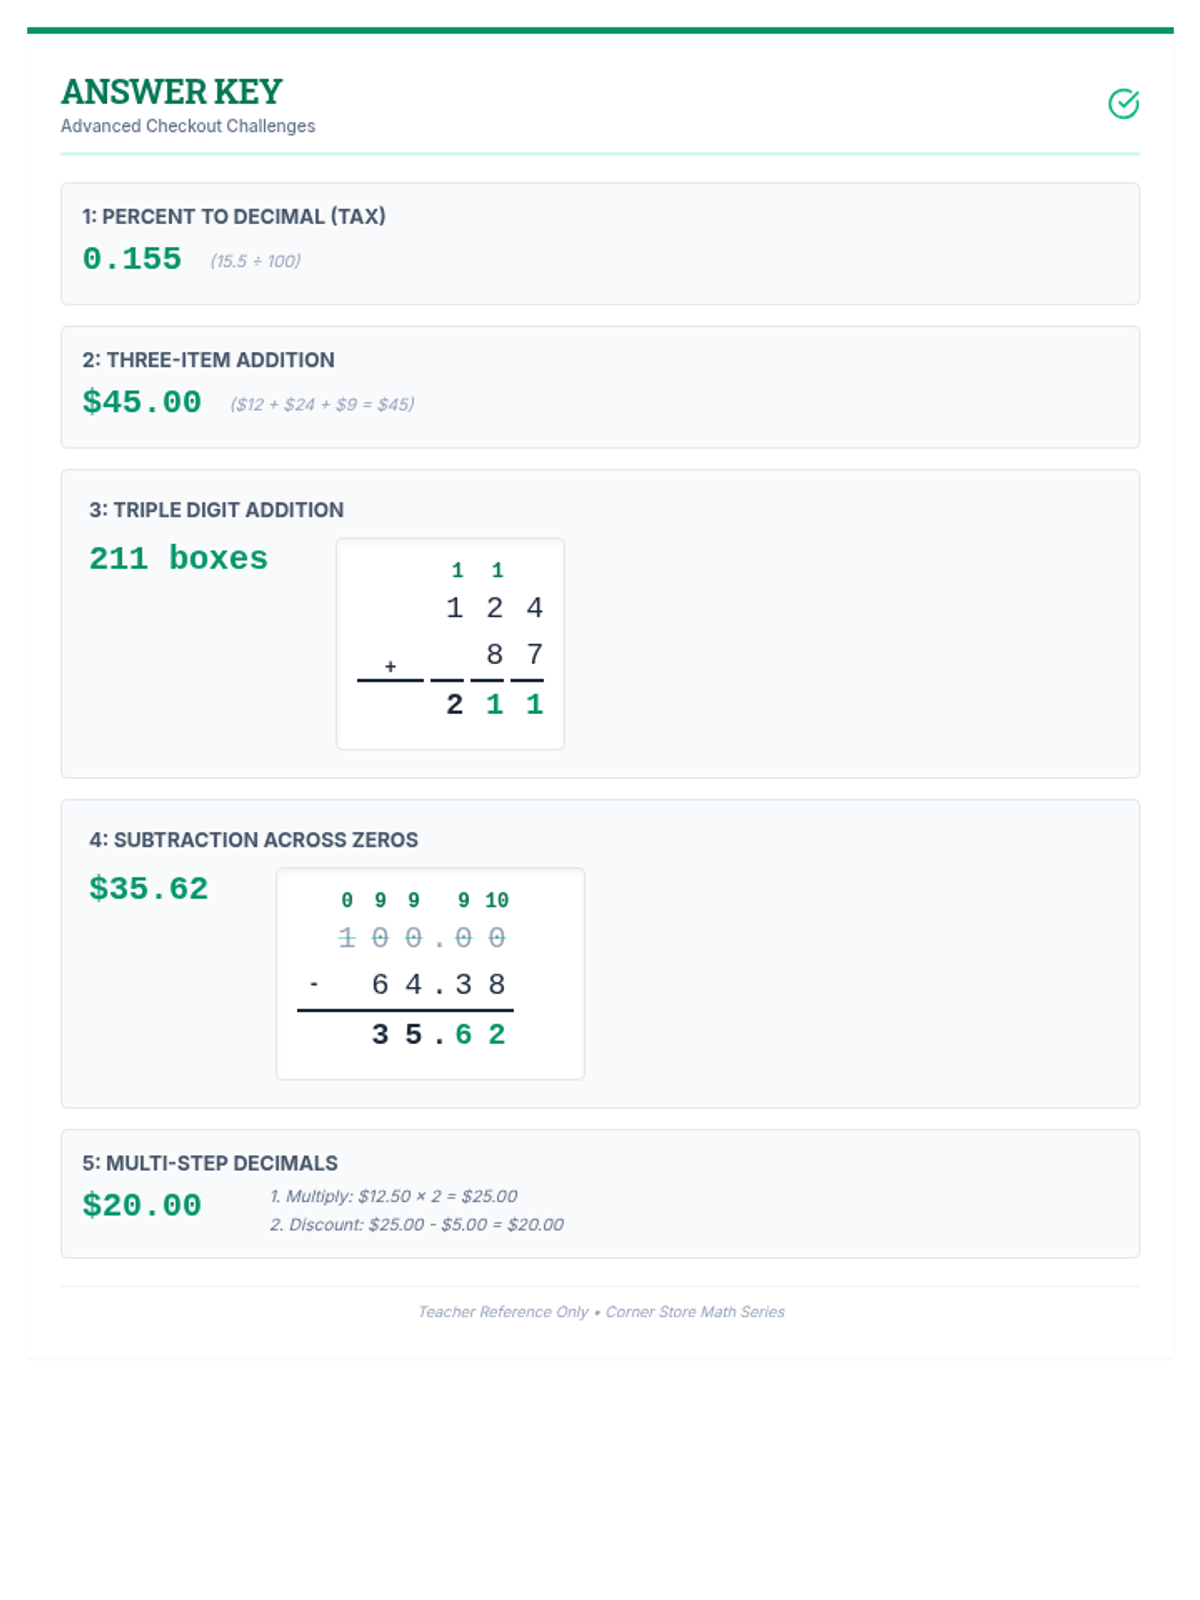The height and width of the screenshot is (1600, 1200).
Task: Click the $12 + $24 + $9 explanation
Action: (x=322, y=404)
